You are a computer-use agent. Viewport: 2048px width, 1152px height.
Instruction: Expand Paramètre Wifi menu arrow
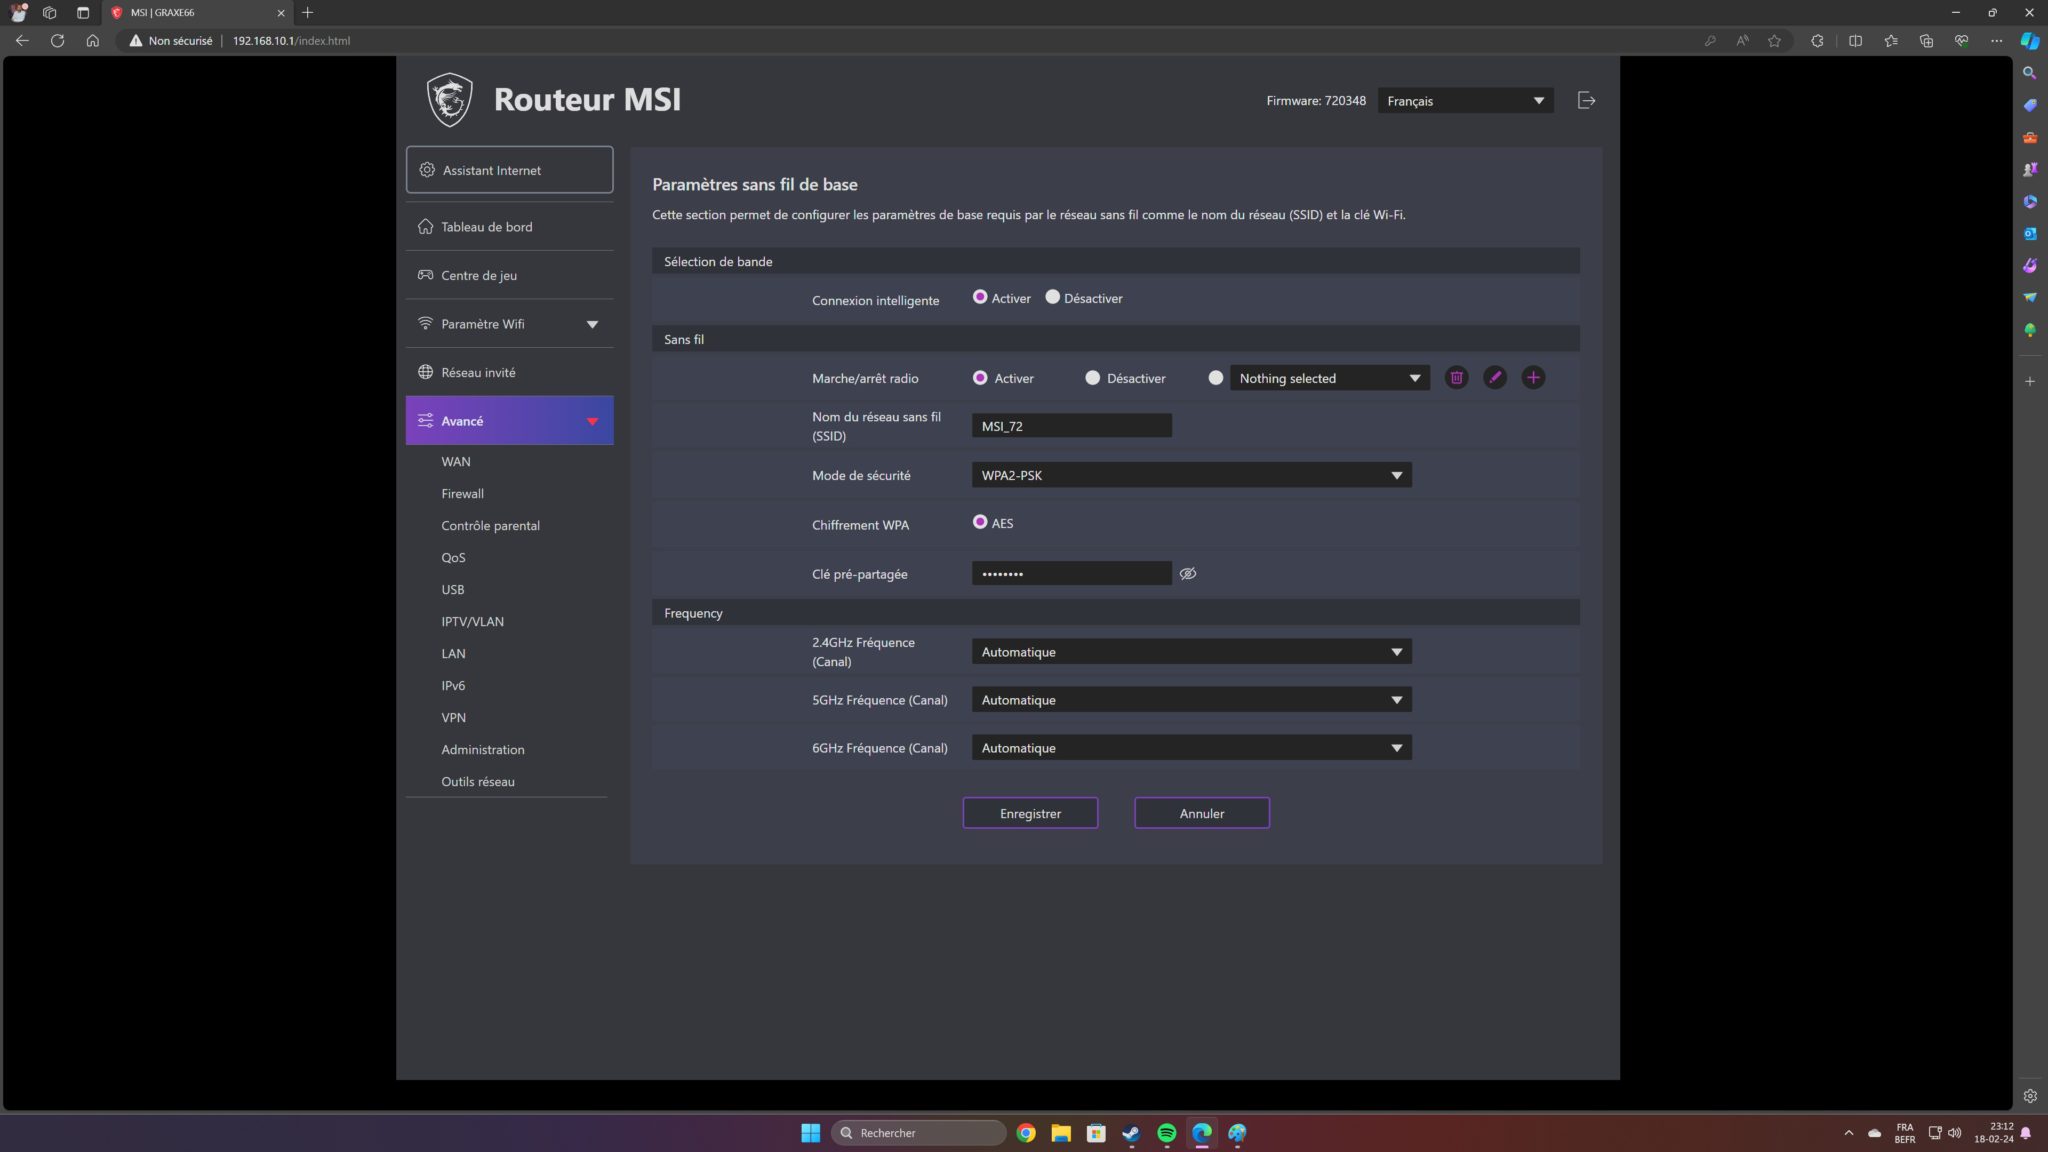point(592,324)
